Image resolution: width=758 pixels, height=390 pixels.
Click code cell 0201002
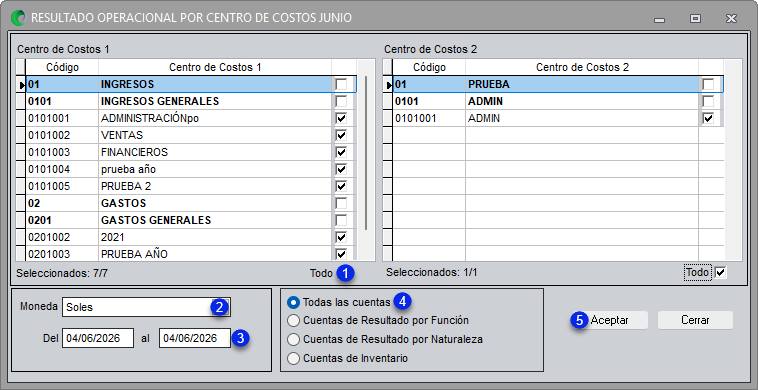click(x=62, y=237)
